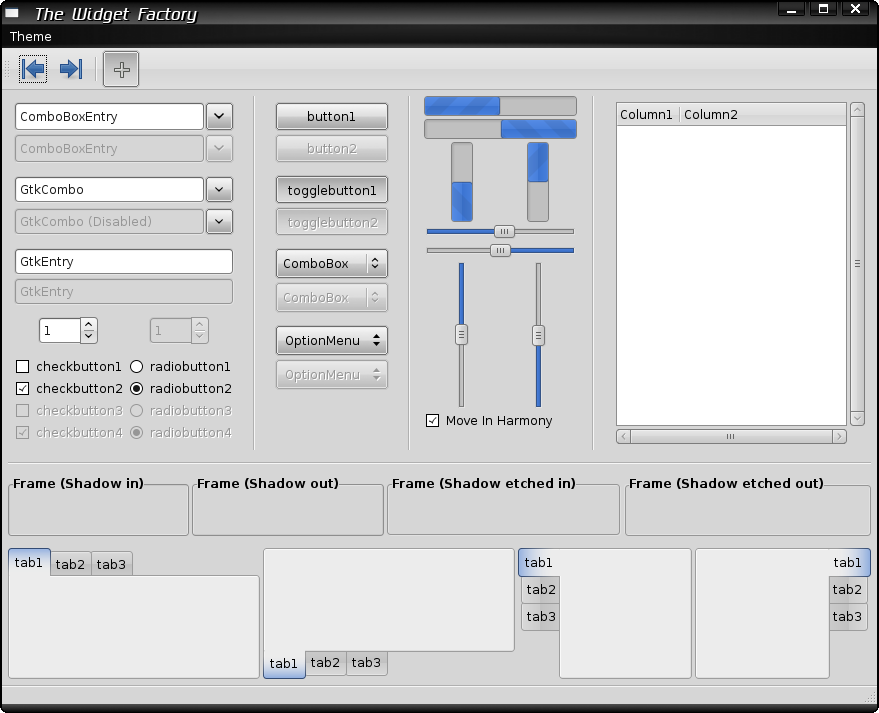Screen dimensions: 879x713
Task: Maximize The Widget Factory window
Action: (823, 8)
